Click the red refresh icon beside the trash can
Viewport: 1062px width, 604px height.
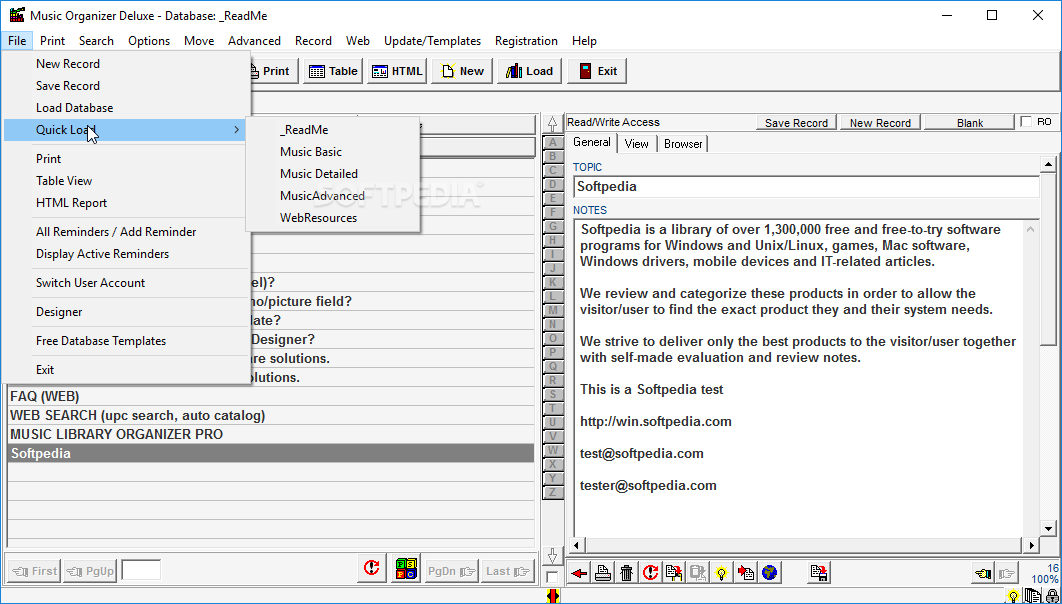pos(650,574)
